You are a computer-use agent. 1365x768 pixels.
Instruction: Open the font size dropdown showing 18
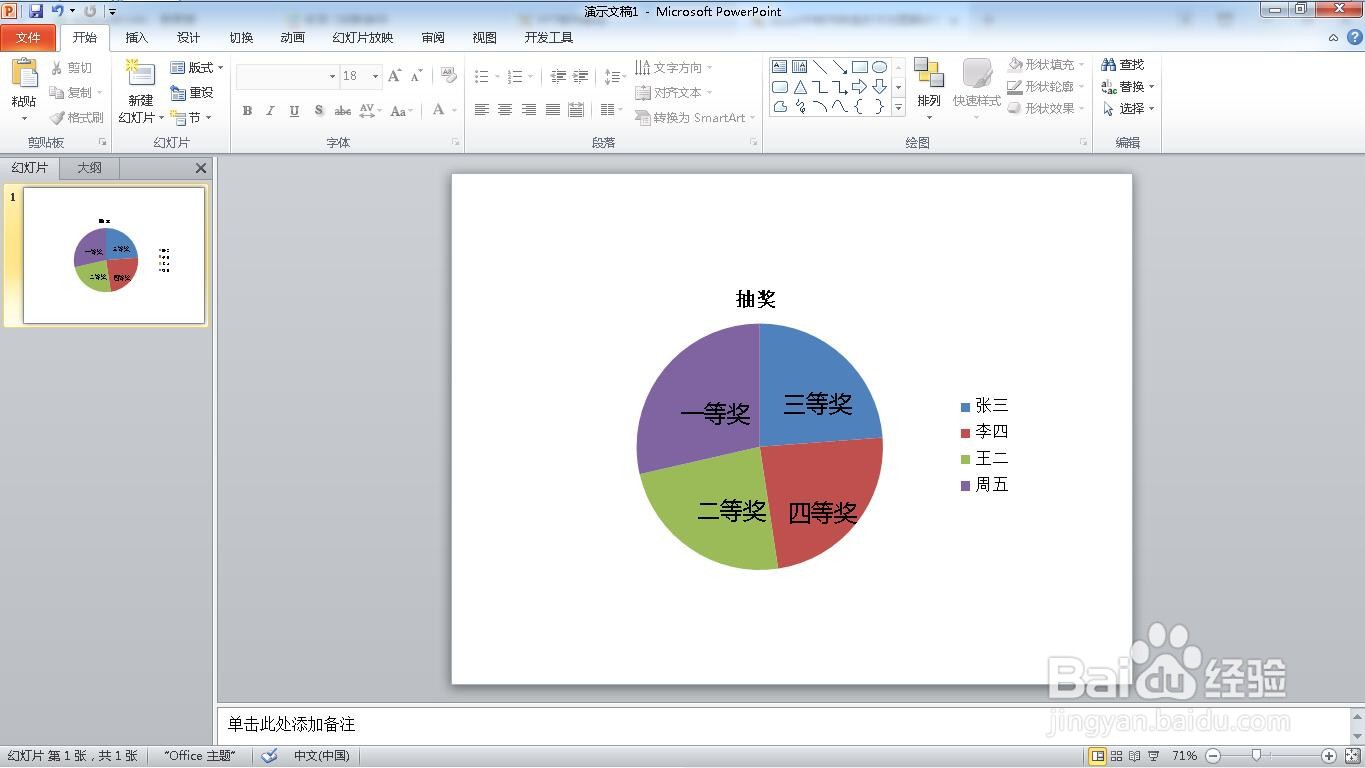point(375,76)
